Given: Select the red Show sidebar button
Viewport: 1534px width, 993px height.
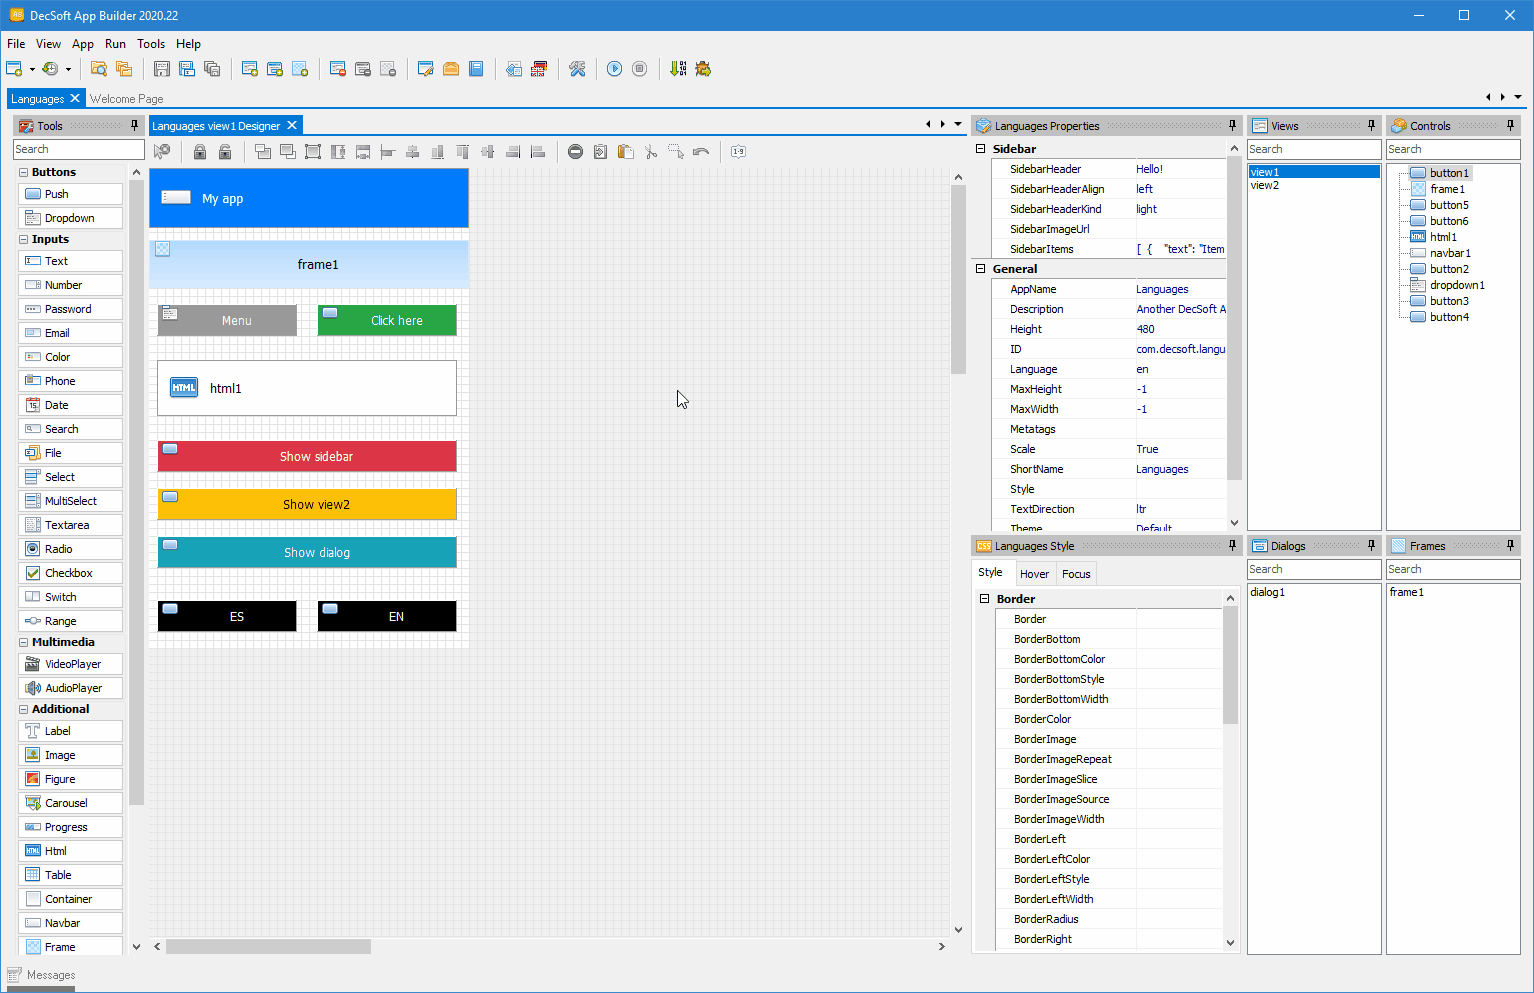Looking at the screenshot, I should (307, 456).
